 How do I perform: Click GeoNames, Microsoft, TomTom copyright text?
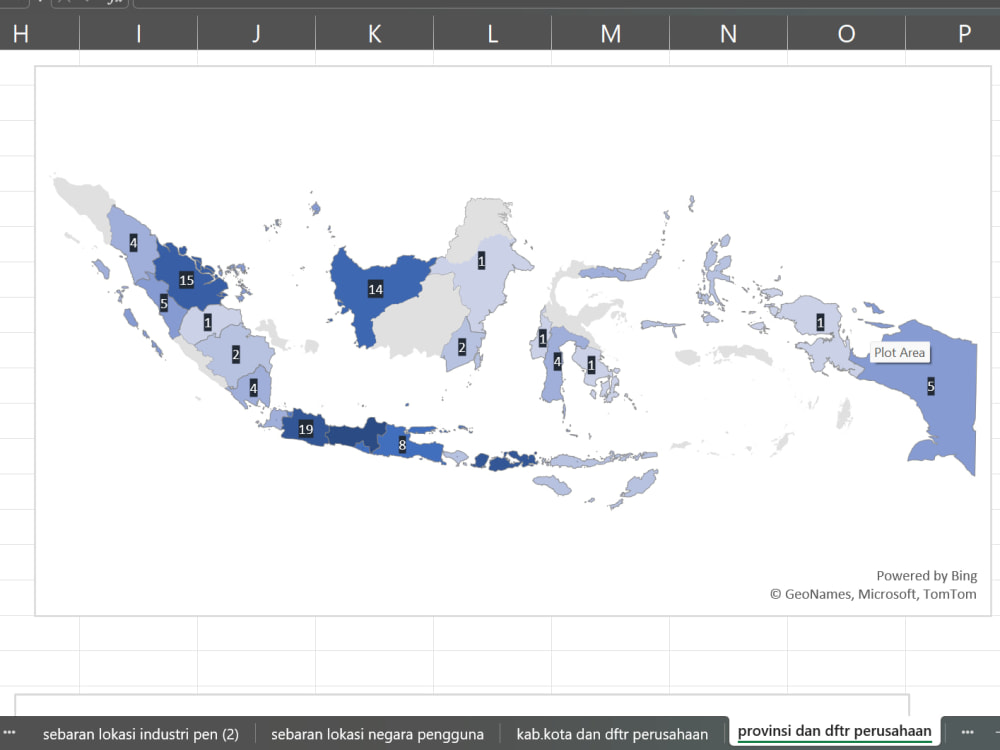(873, 594)
